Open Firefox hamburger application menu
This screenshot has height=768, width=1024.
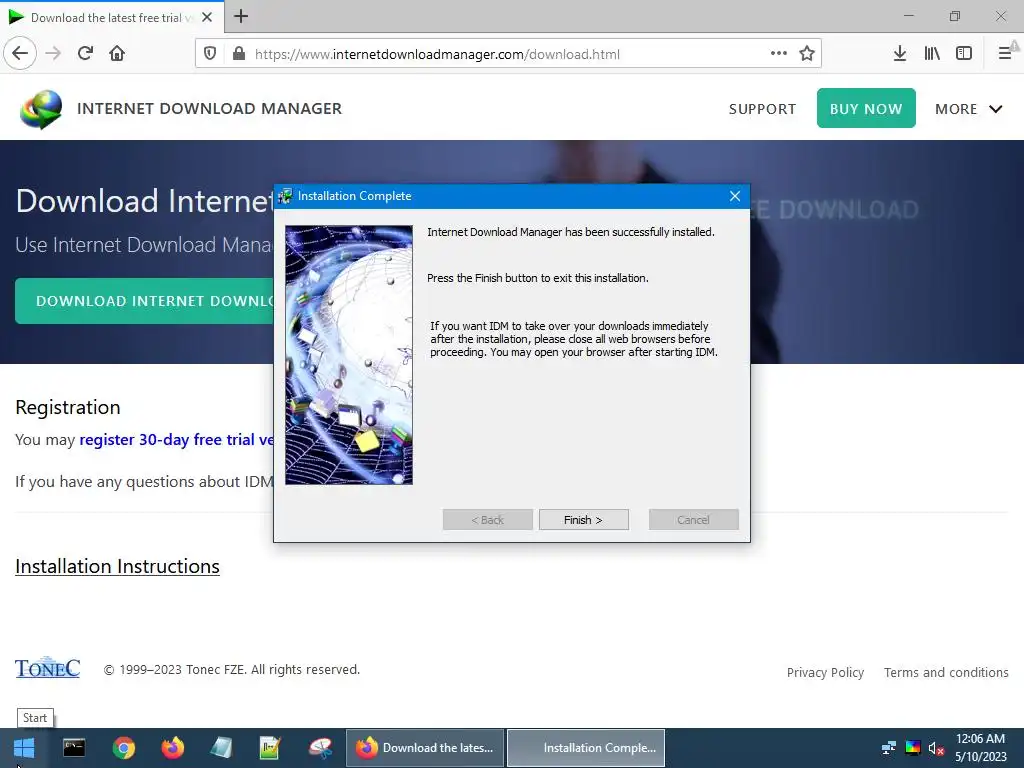click(1005, 54)
